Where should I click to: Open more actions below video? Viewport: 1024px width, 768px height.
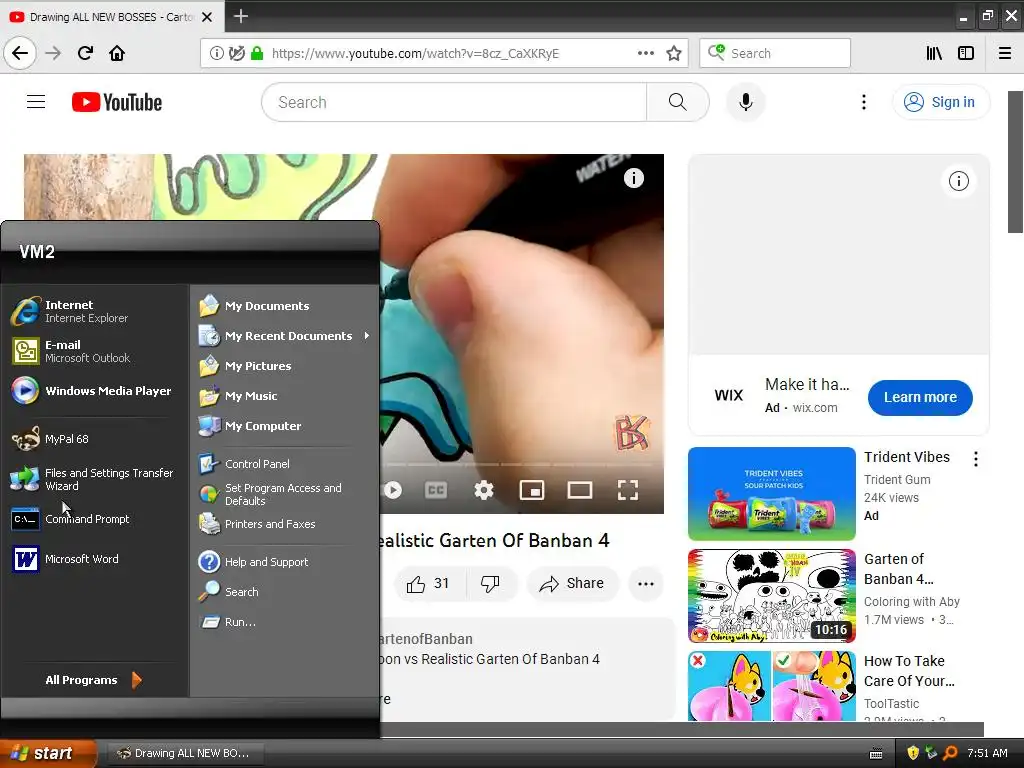[x=646, y=584]
